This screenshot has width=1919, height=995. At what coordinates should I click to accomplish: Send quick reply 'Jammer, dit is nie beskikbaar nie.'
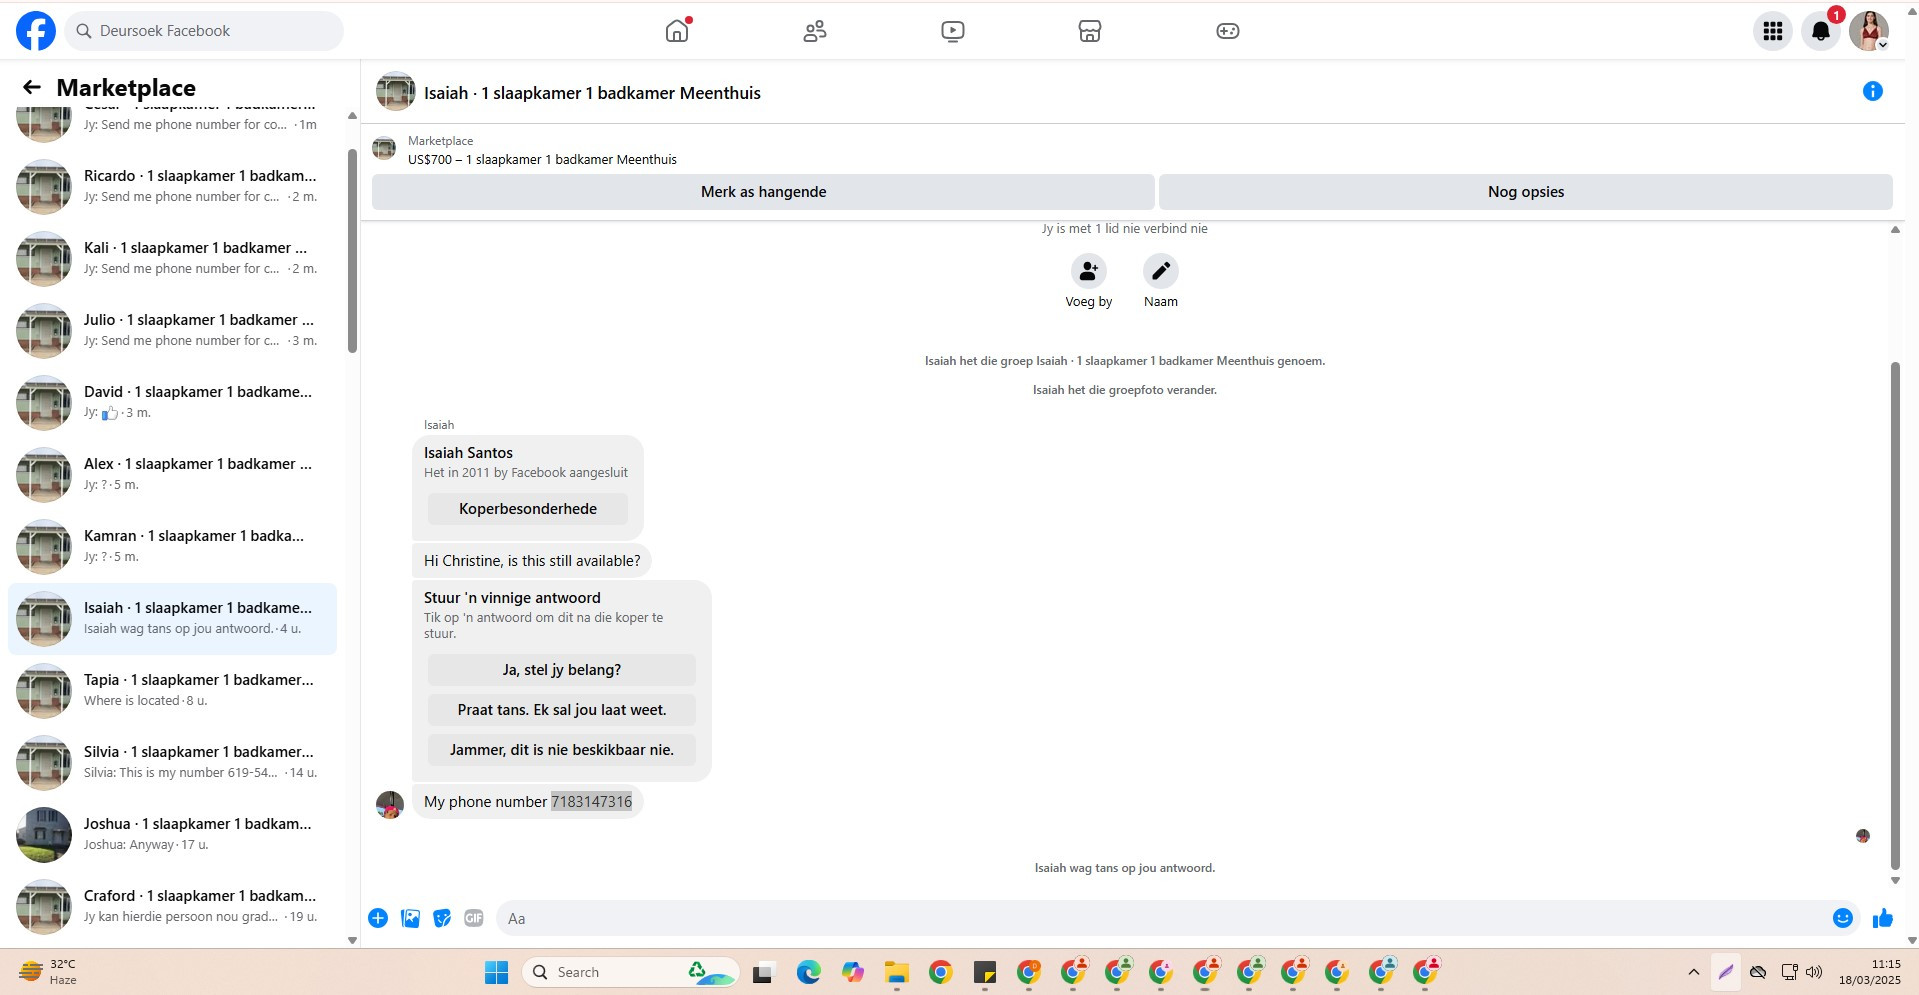[562, 750]
